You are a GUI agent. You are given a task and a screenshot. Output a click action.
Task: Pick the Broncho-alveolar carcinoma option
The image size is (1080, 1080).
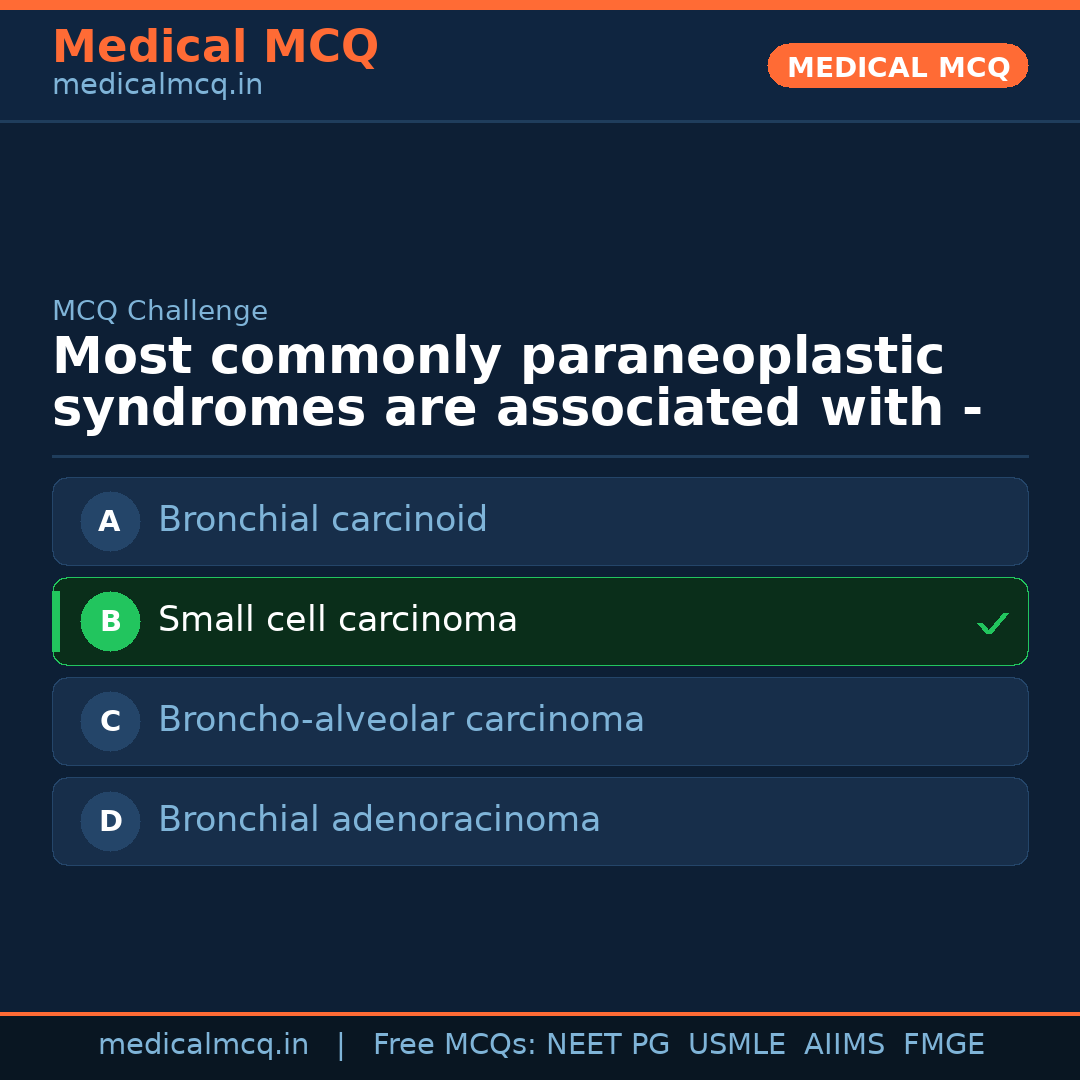click(x=400, y=720)
